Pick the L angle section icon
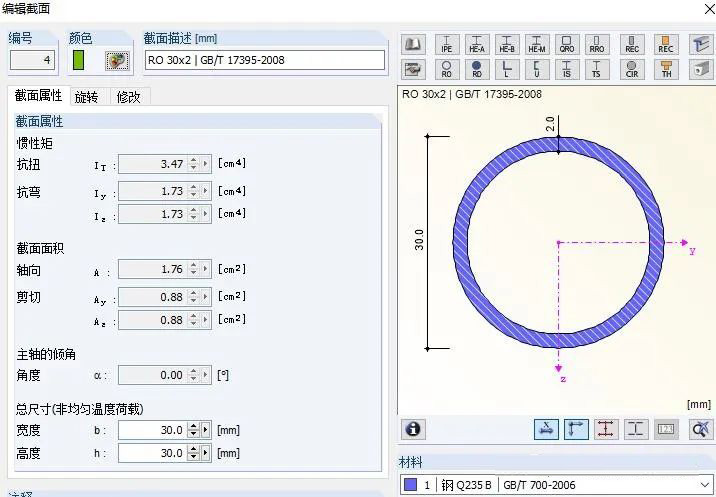716x497 pixels. [507, 69]
